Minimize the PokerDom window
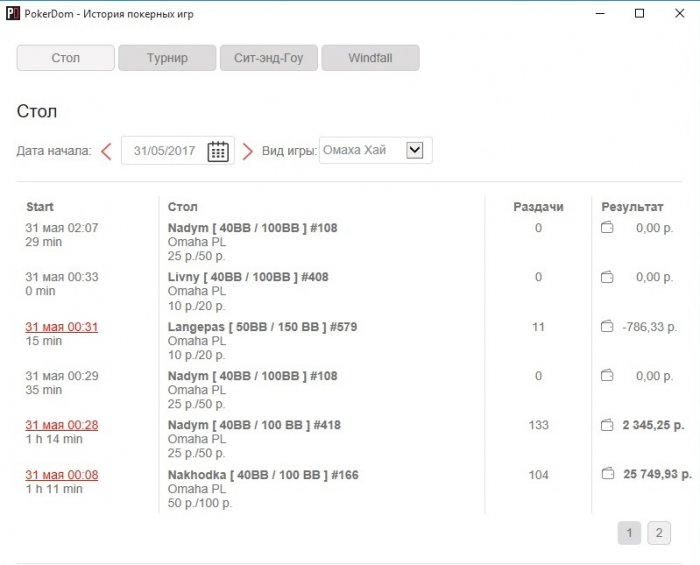Viewport: 700px width, 565px height. (600, 13)
